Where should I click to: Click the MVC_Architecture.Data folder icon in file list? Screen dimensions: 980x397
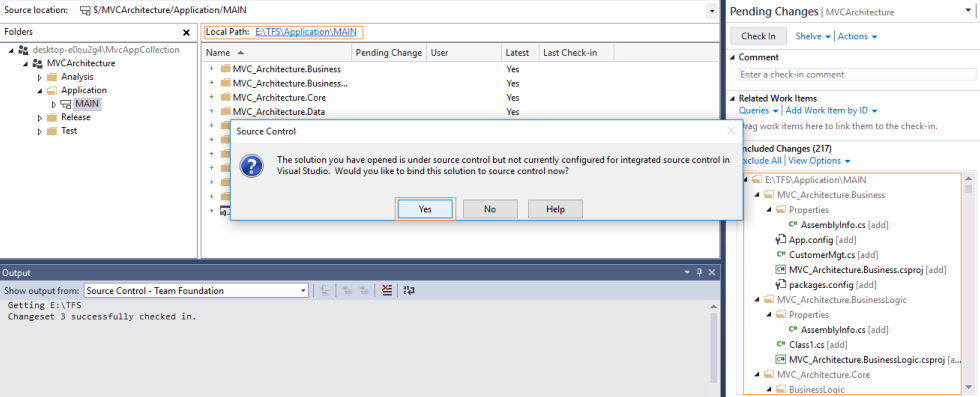pos(226,112)
